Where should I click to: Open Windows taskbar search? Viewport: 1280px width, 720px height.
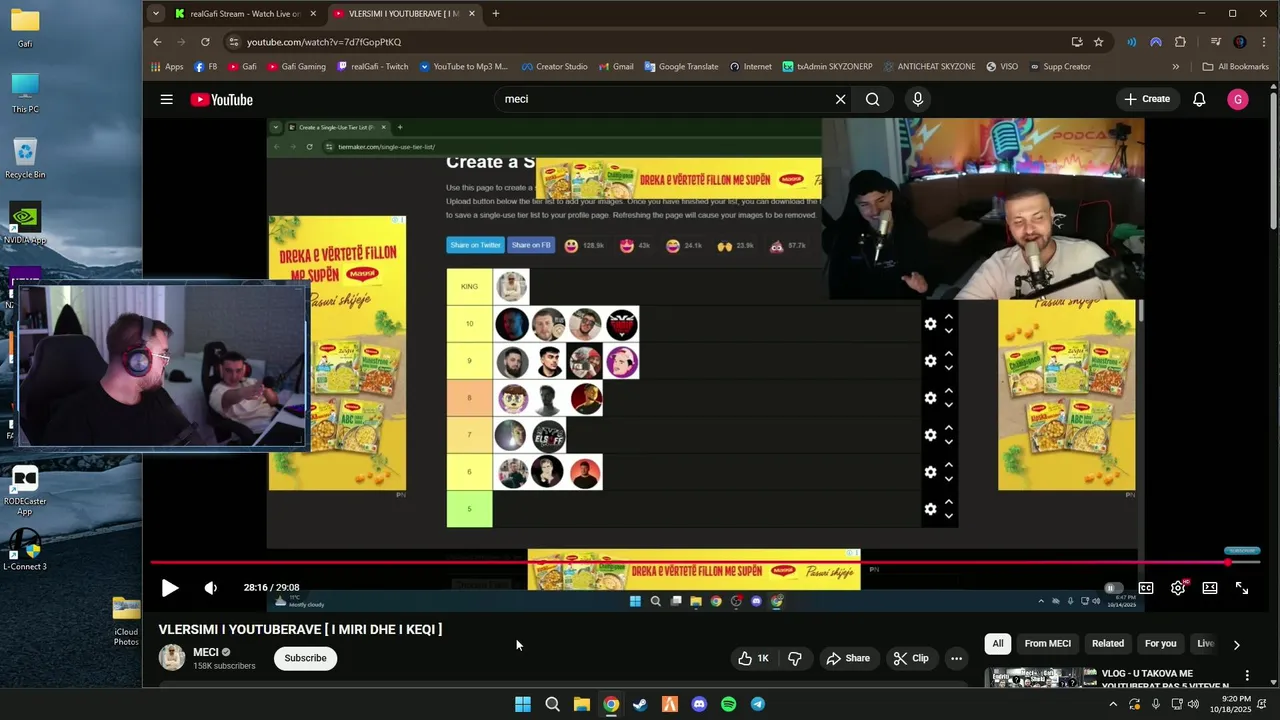(x=552, y=704)
